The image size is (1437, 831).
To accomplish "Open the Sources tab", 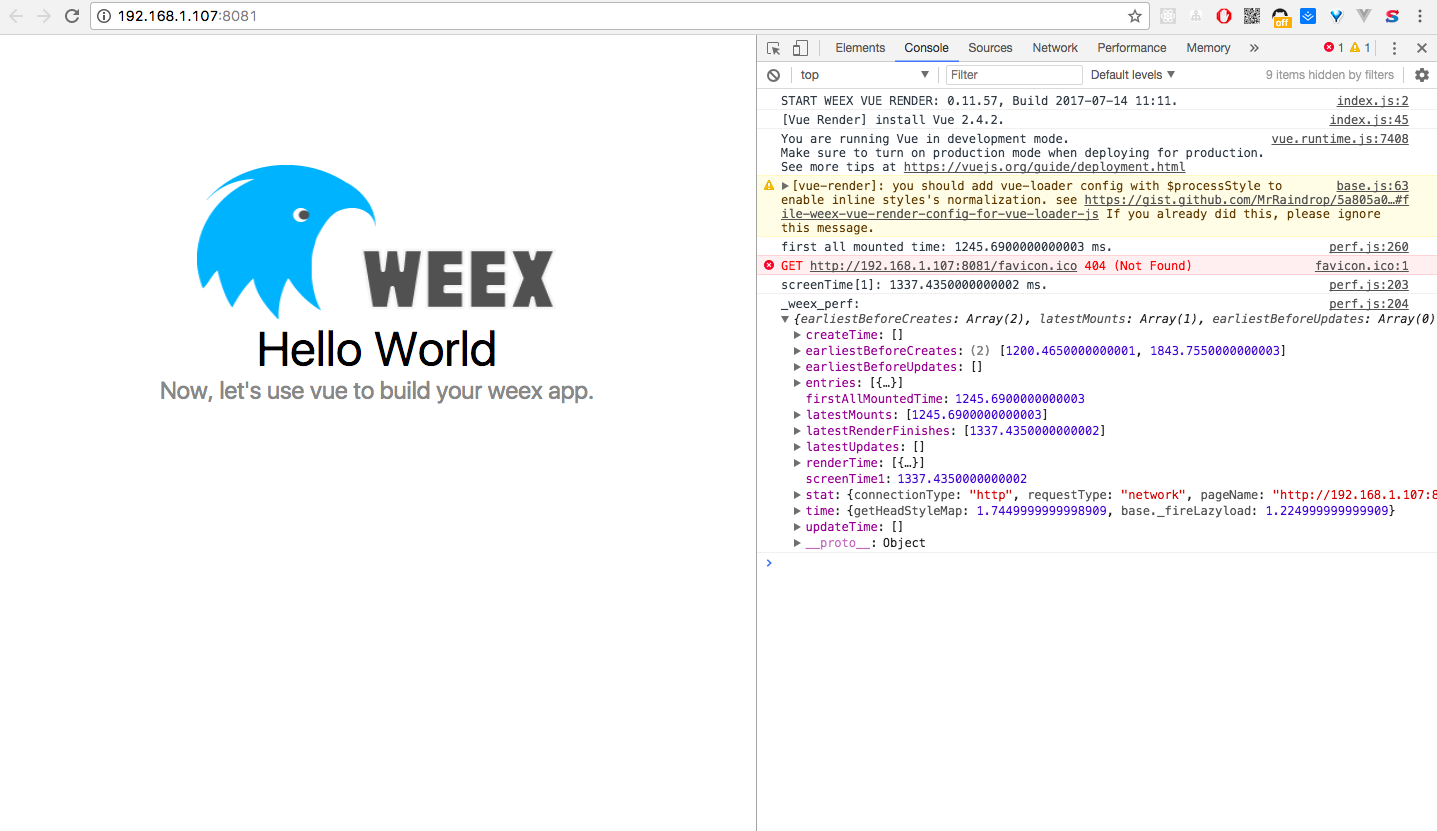I will 990,48.
